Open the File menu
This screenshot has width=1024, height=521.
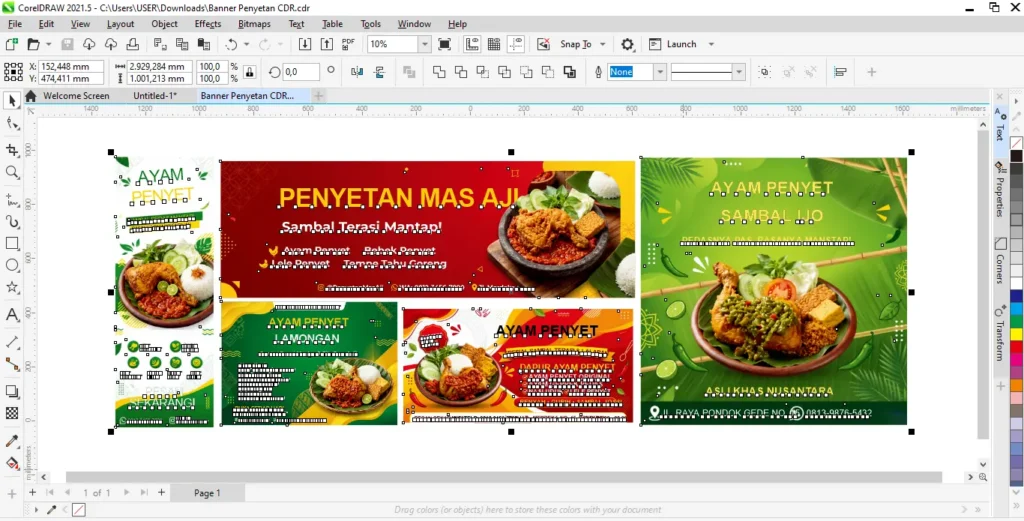(x=14, y=24)
